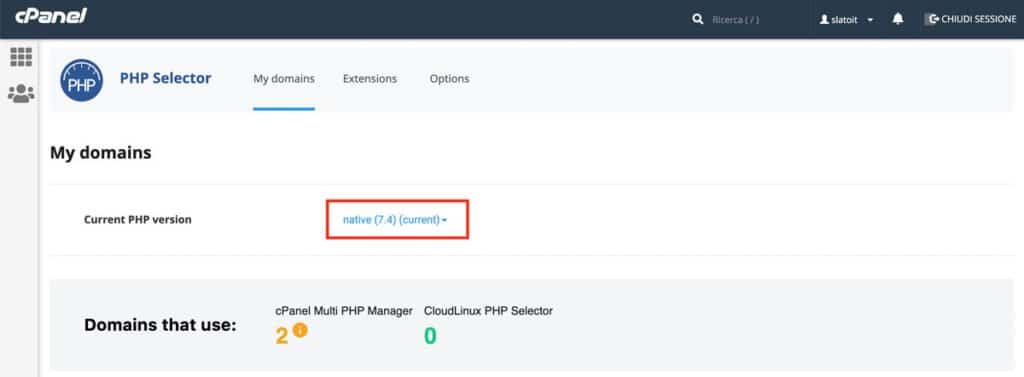Open the slatoit user menu
This screenshot has width=1024, height=377.
point(846,20)
